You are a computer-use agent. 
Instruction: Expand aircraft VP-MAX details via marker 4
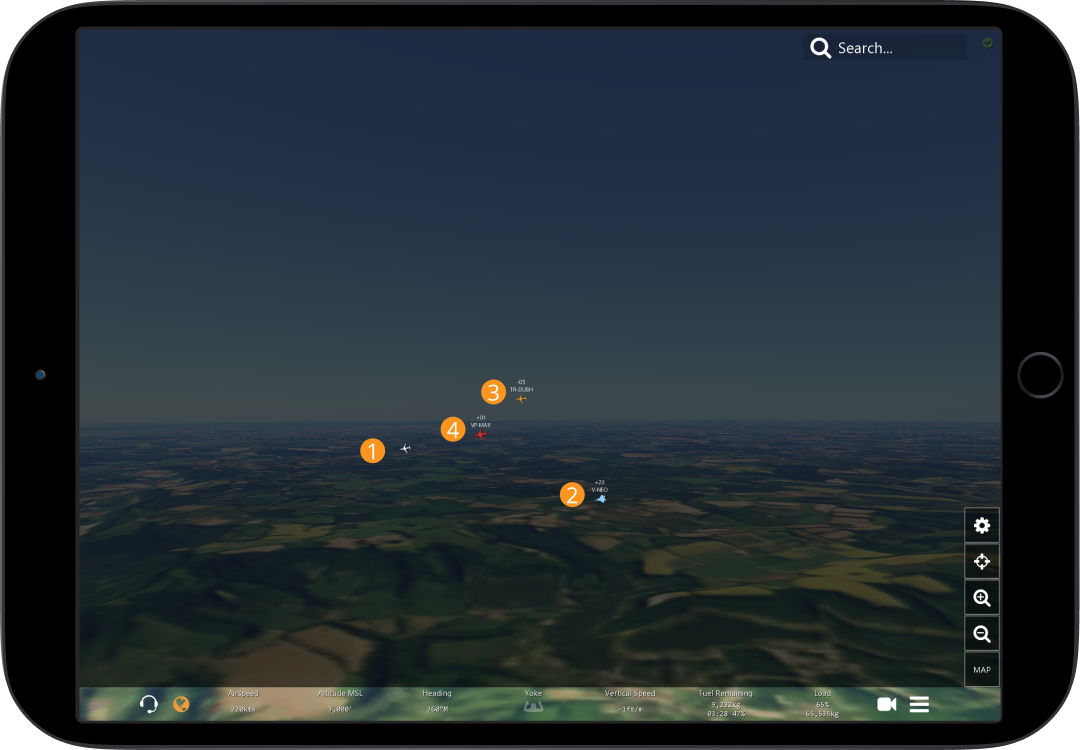pos(453,428)
